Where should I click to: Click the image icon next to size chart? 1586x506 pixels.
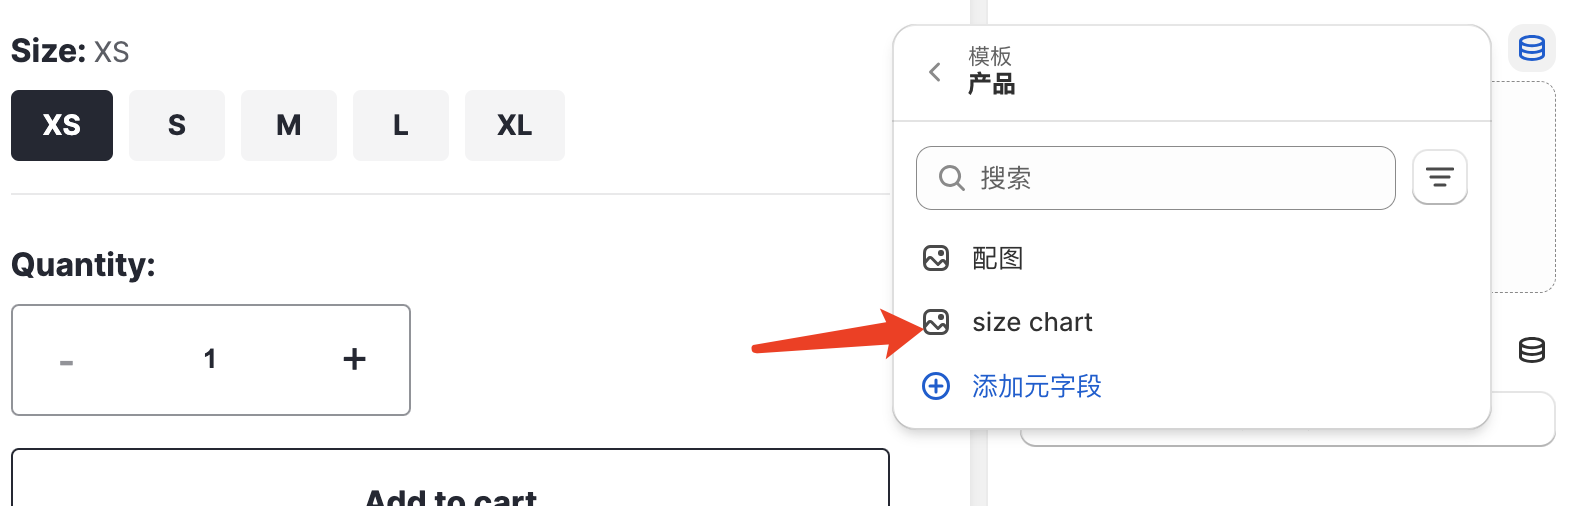point(936,322)
